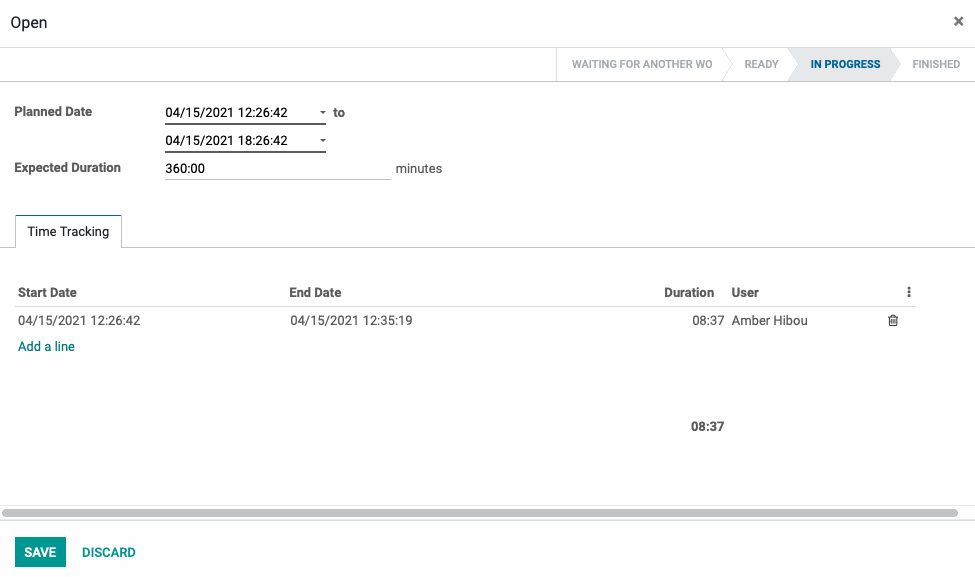Sort by the Start Date column header
975x577 pixels.
[x=47, y=292]
